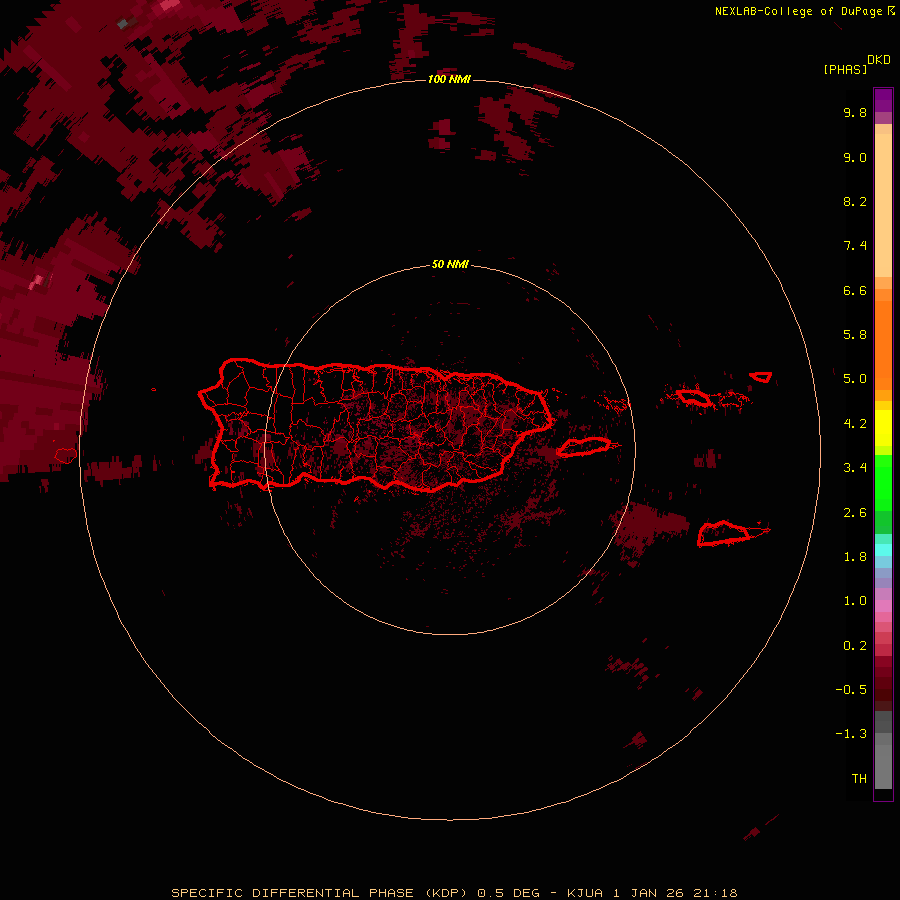Click the -1.3 scale value
Screen dimensions: 900x900
coord(851,734)
